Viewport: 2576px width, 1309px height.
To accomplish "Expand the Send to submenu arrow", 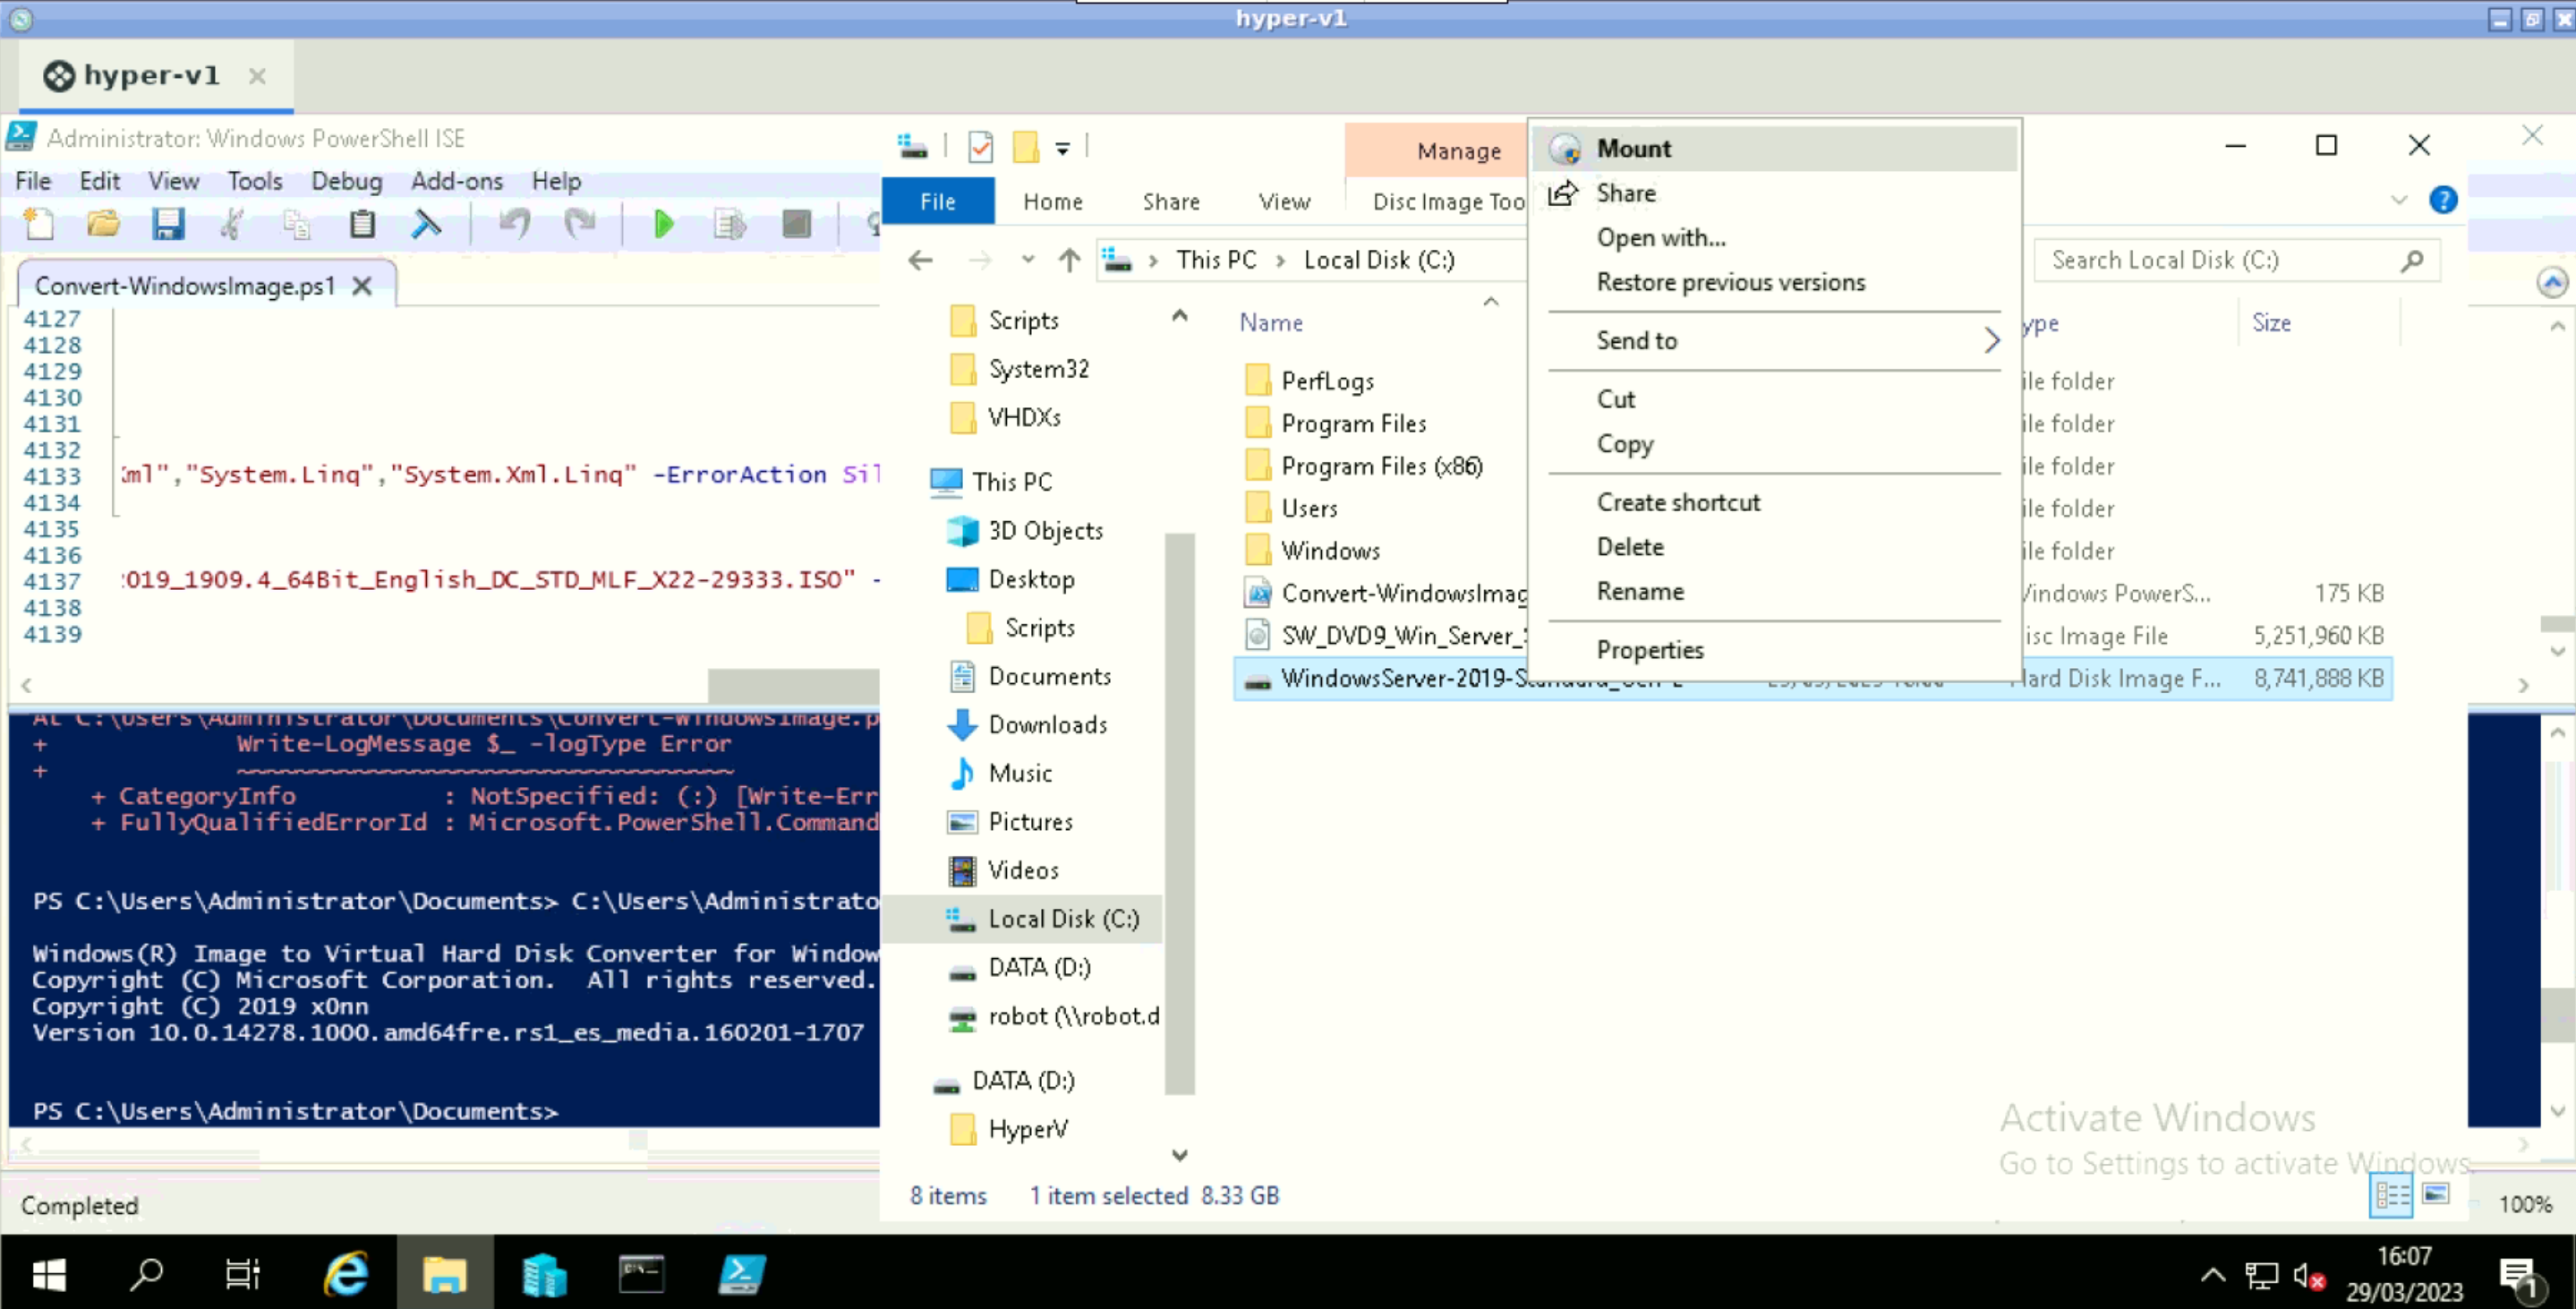I will point(1991,341).
